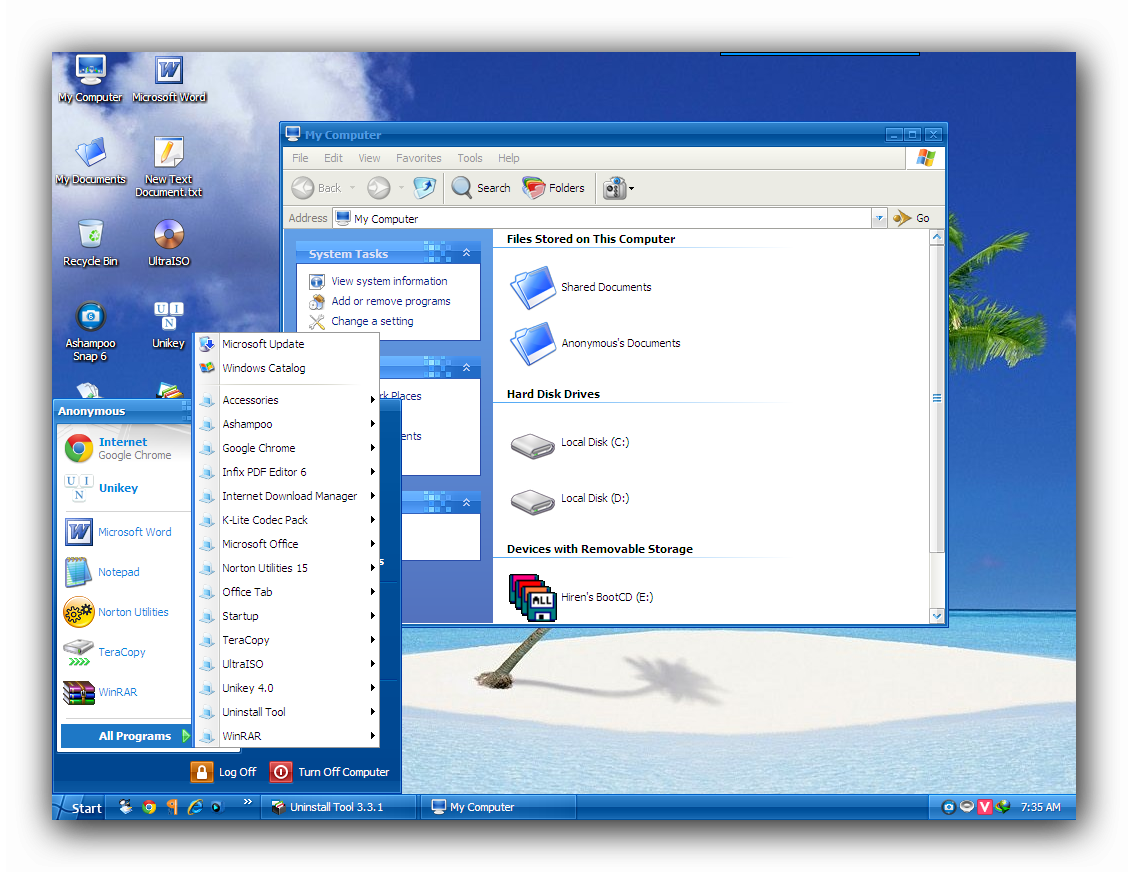Image resolution: width=1128 pixels, height=872 pixels.
Task: Launch Unikey desktop shortcut
Action: [169, 324]
